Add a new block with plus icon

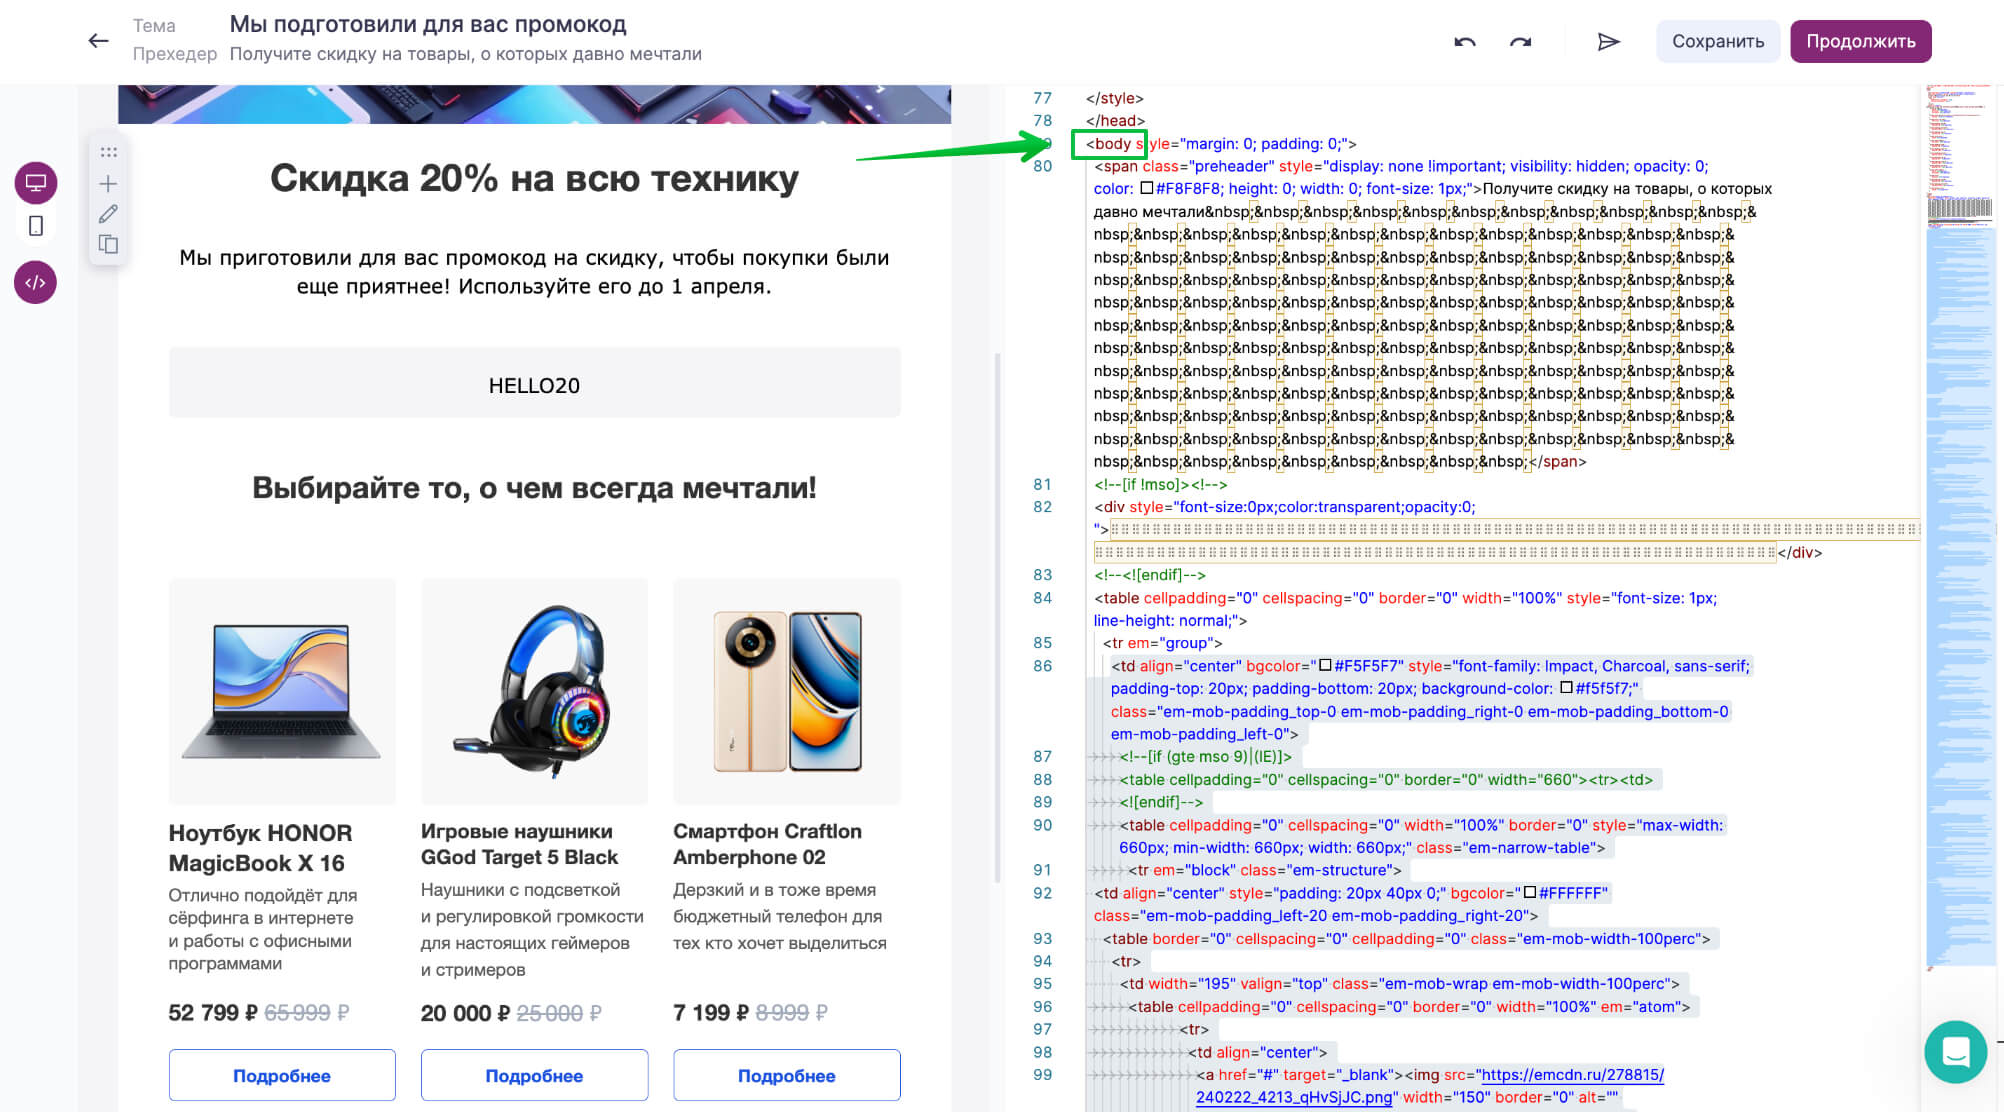tap(108, 184)
